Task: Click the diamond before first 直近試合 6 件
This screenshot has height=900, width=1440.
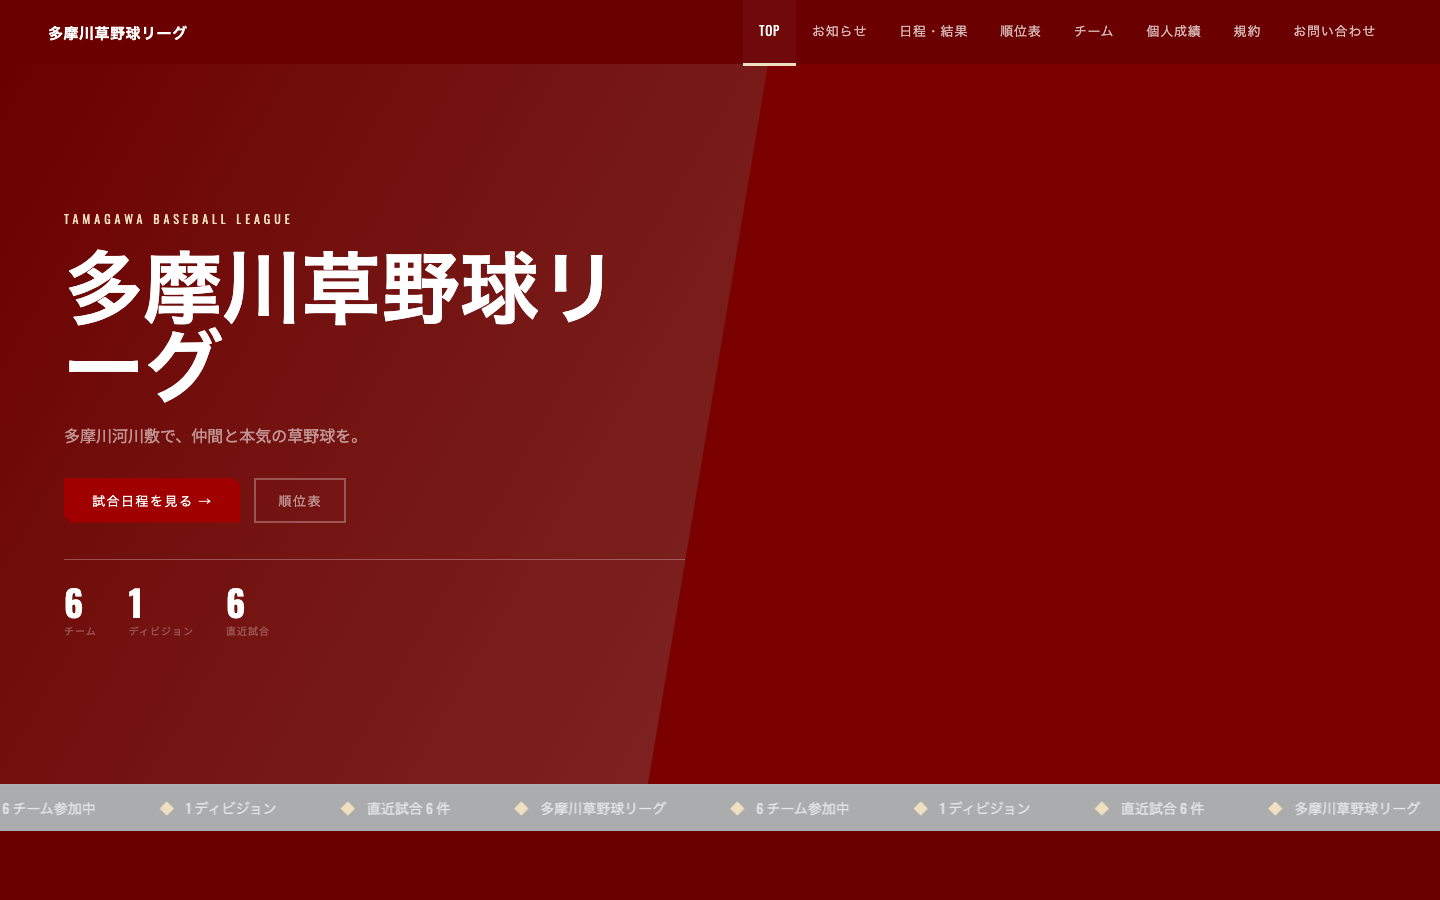Action: [x=348, y=808]
